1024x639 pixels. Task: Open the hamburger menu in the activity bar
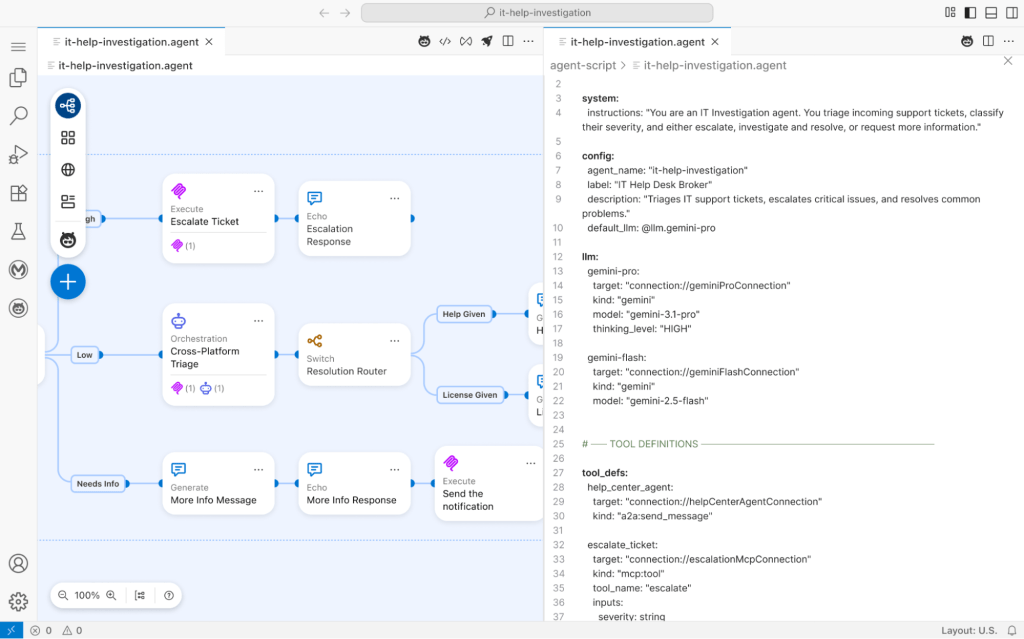(17, 45)
